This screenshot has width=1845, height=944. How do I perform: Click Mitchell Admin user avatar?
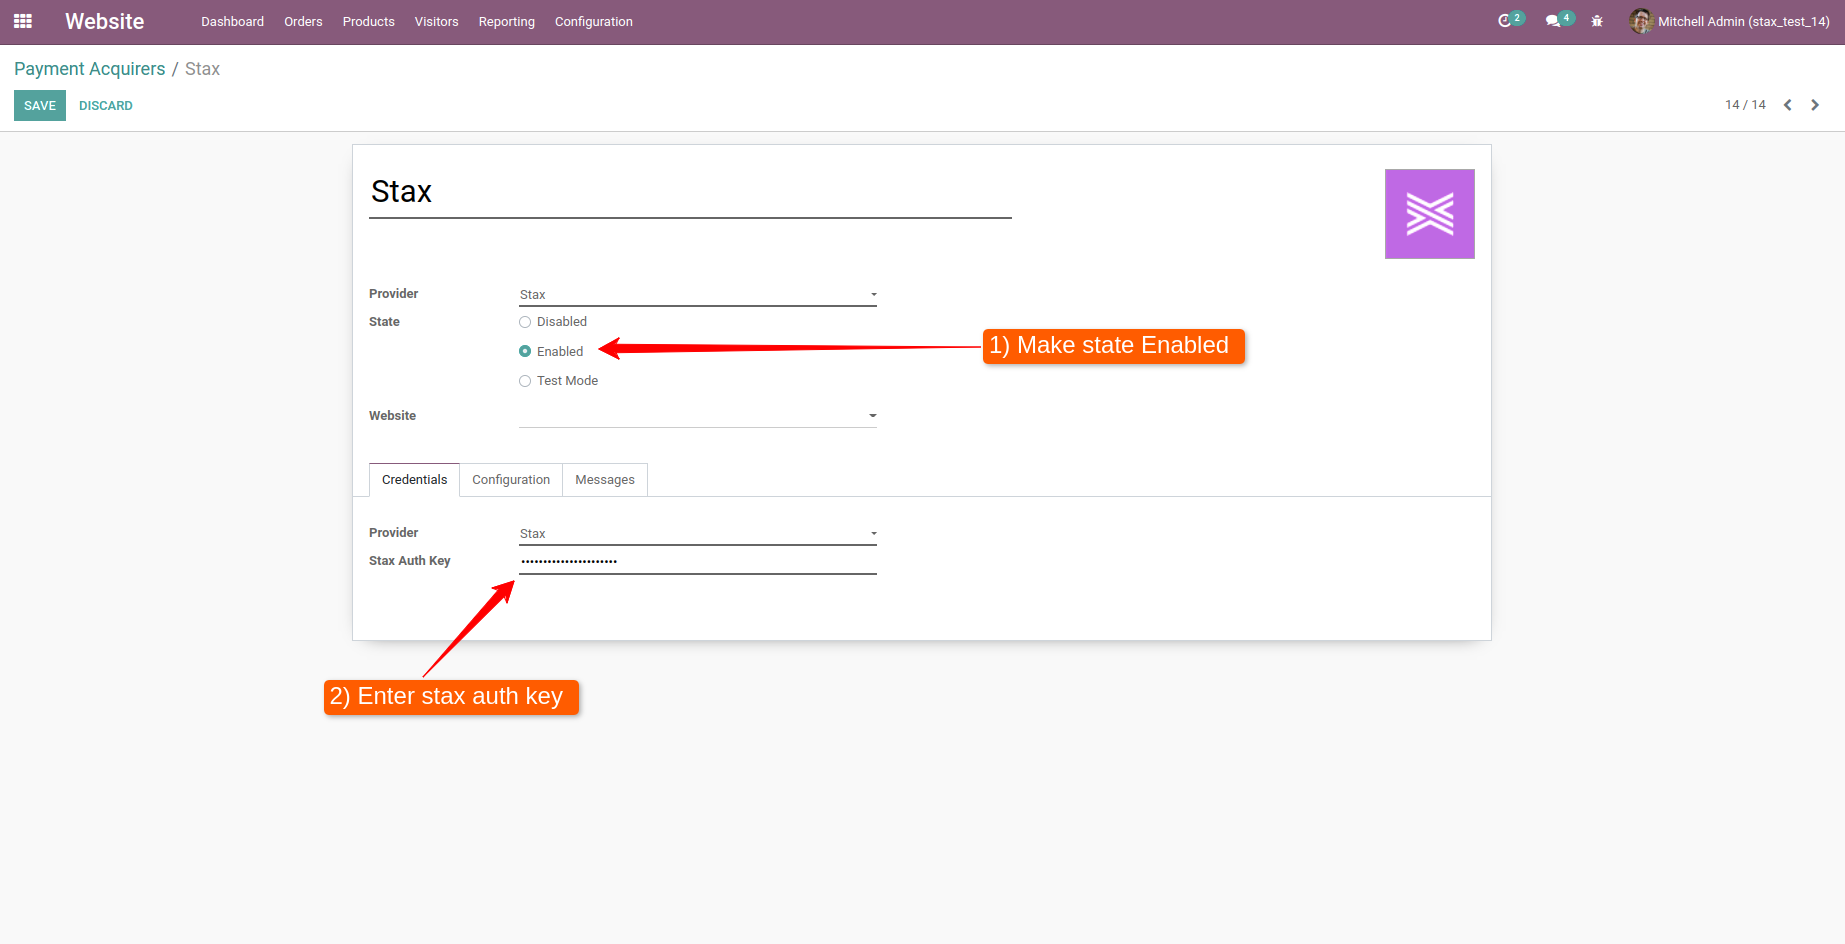coord(1640,21)
